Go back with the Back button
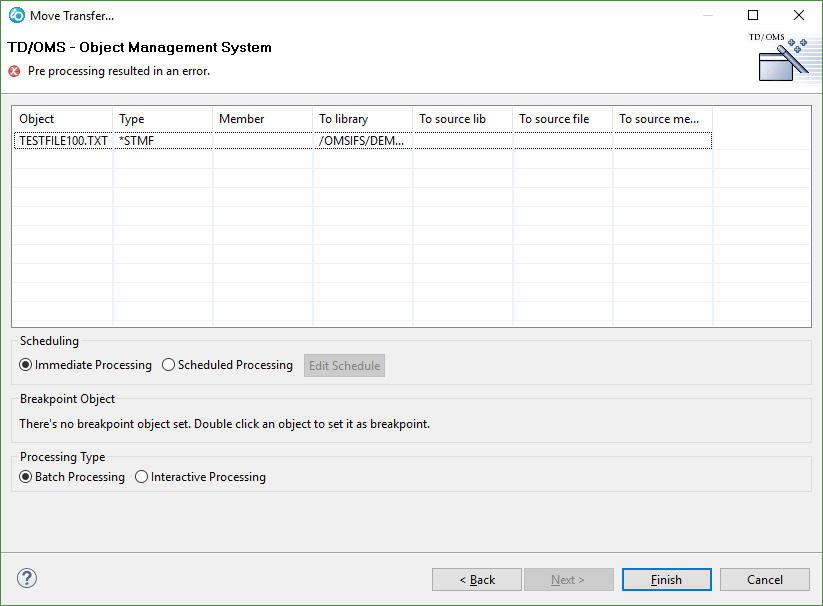Image resolution: width=823 pixels, height=606 pixels. pyautogui.click(x=477, y=580)
